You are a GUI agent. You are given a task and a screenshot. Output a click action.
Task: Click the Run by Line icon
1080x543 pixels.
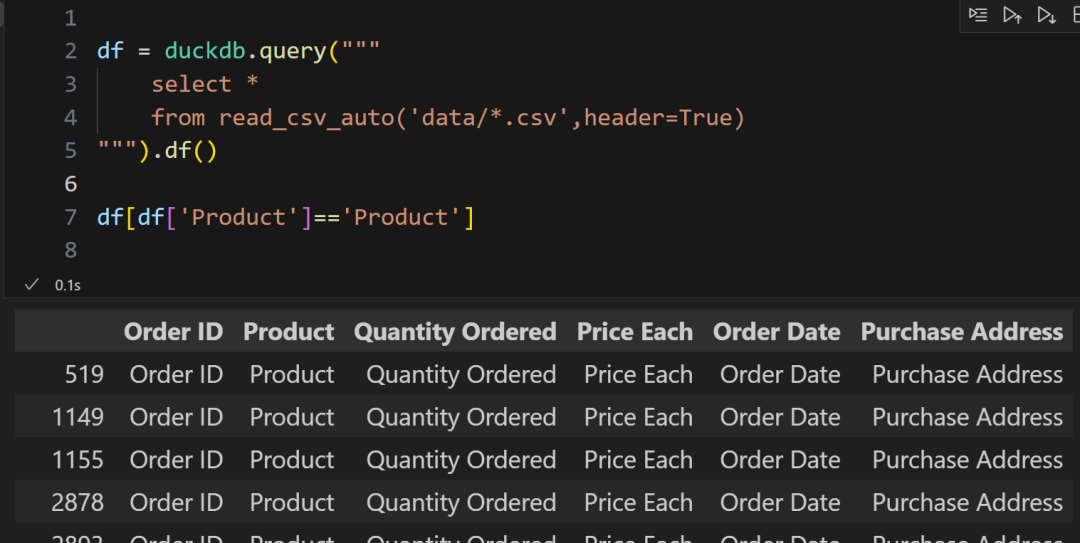click(978, 15)
